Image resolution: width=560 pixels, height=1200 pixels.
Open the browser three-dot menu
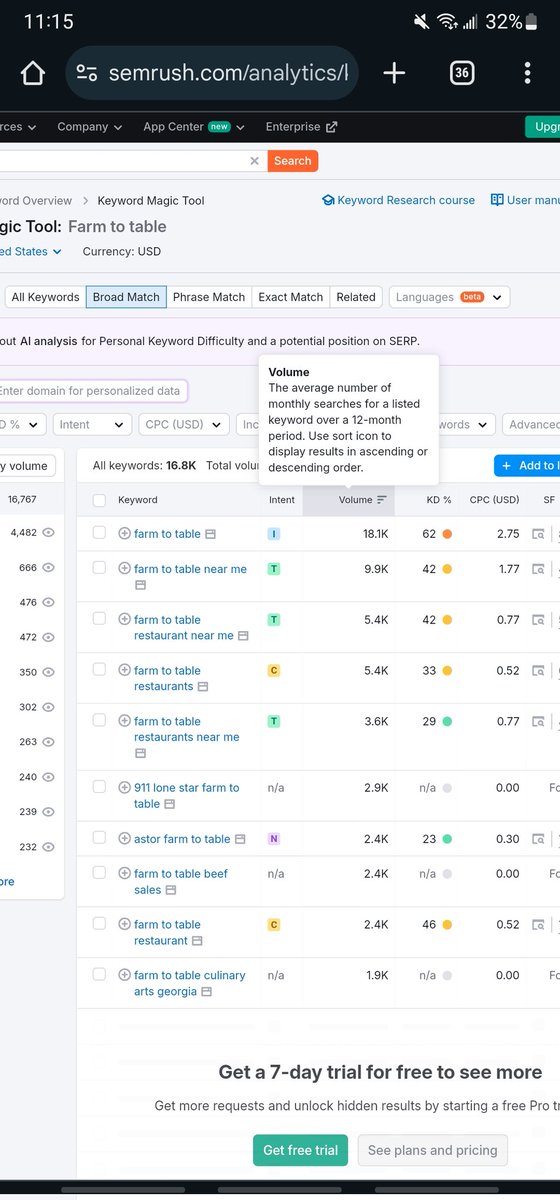pyautogui.click(x=528, y=73)
